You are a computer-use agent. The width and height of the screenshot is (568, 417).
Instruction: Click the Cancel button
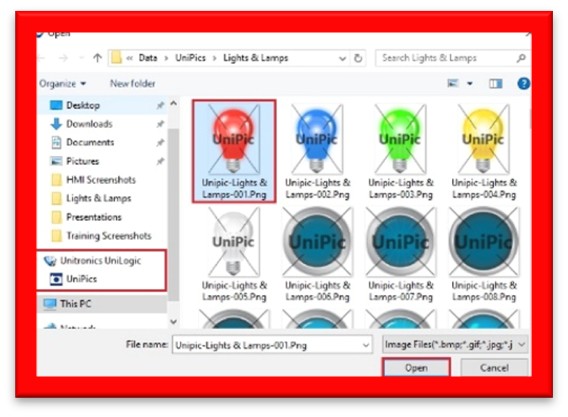point(494,368)
